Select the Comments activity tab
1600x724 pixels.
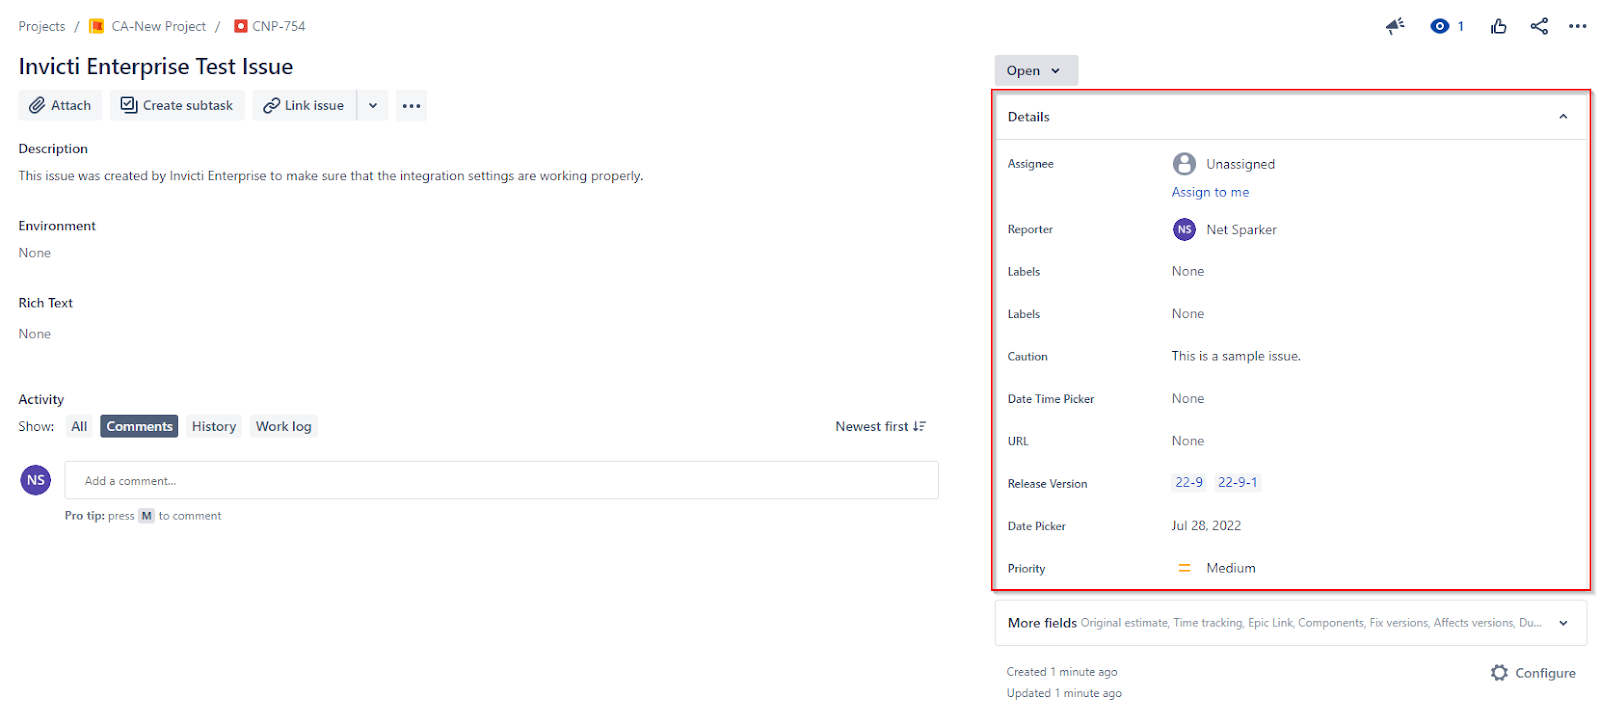pos(139,426)
